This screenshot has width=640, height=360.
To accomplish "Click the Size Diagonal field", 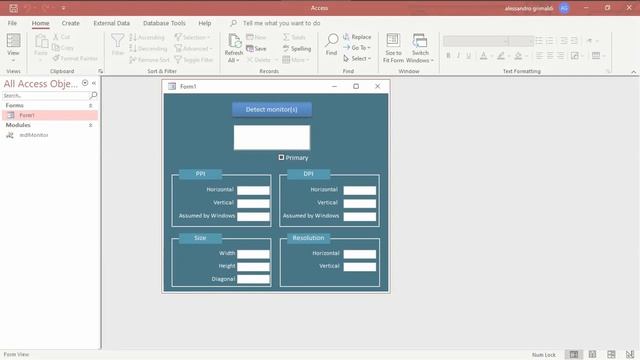I will tap(253, 279).
